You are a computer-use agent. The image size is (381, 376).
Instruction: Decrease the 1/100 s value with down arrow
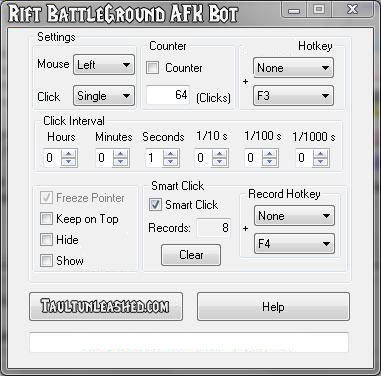(x=270, y=162)
